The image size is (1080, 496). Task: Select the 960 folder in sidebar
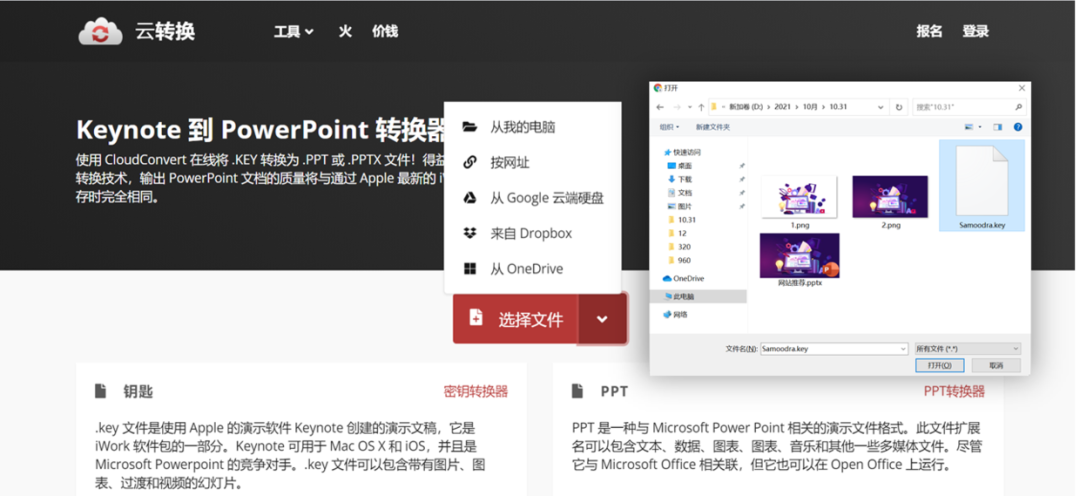(679, 260)
